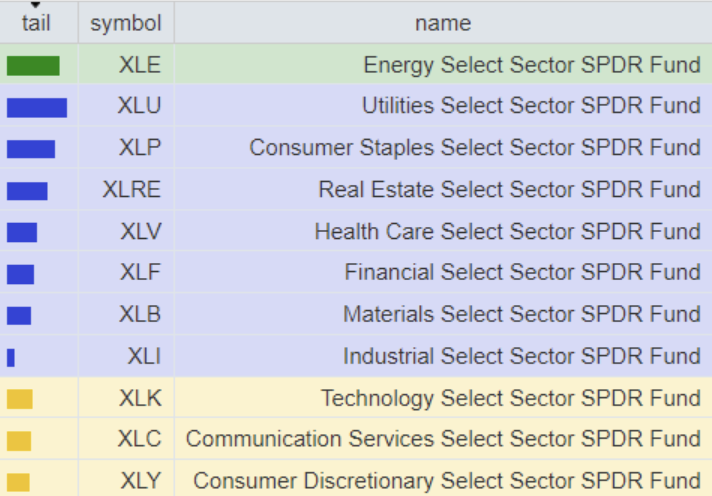Click the symbol column header
712x496 pixels.
click(x=125, y=22)
